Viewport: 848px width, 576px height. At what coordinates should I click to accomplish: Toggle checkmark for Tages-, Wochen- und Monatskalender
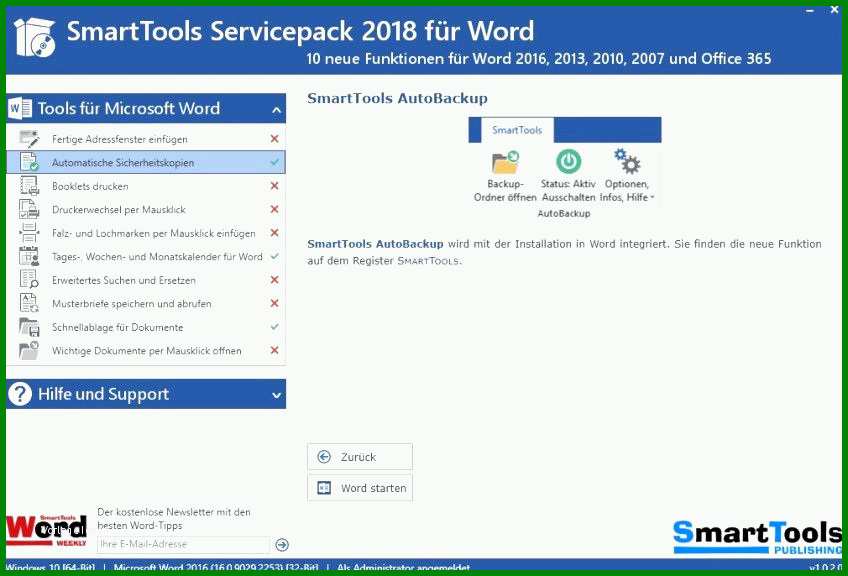pos(274,256)
